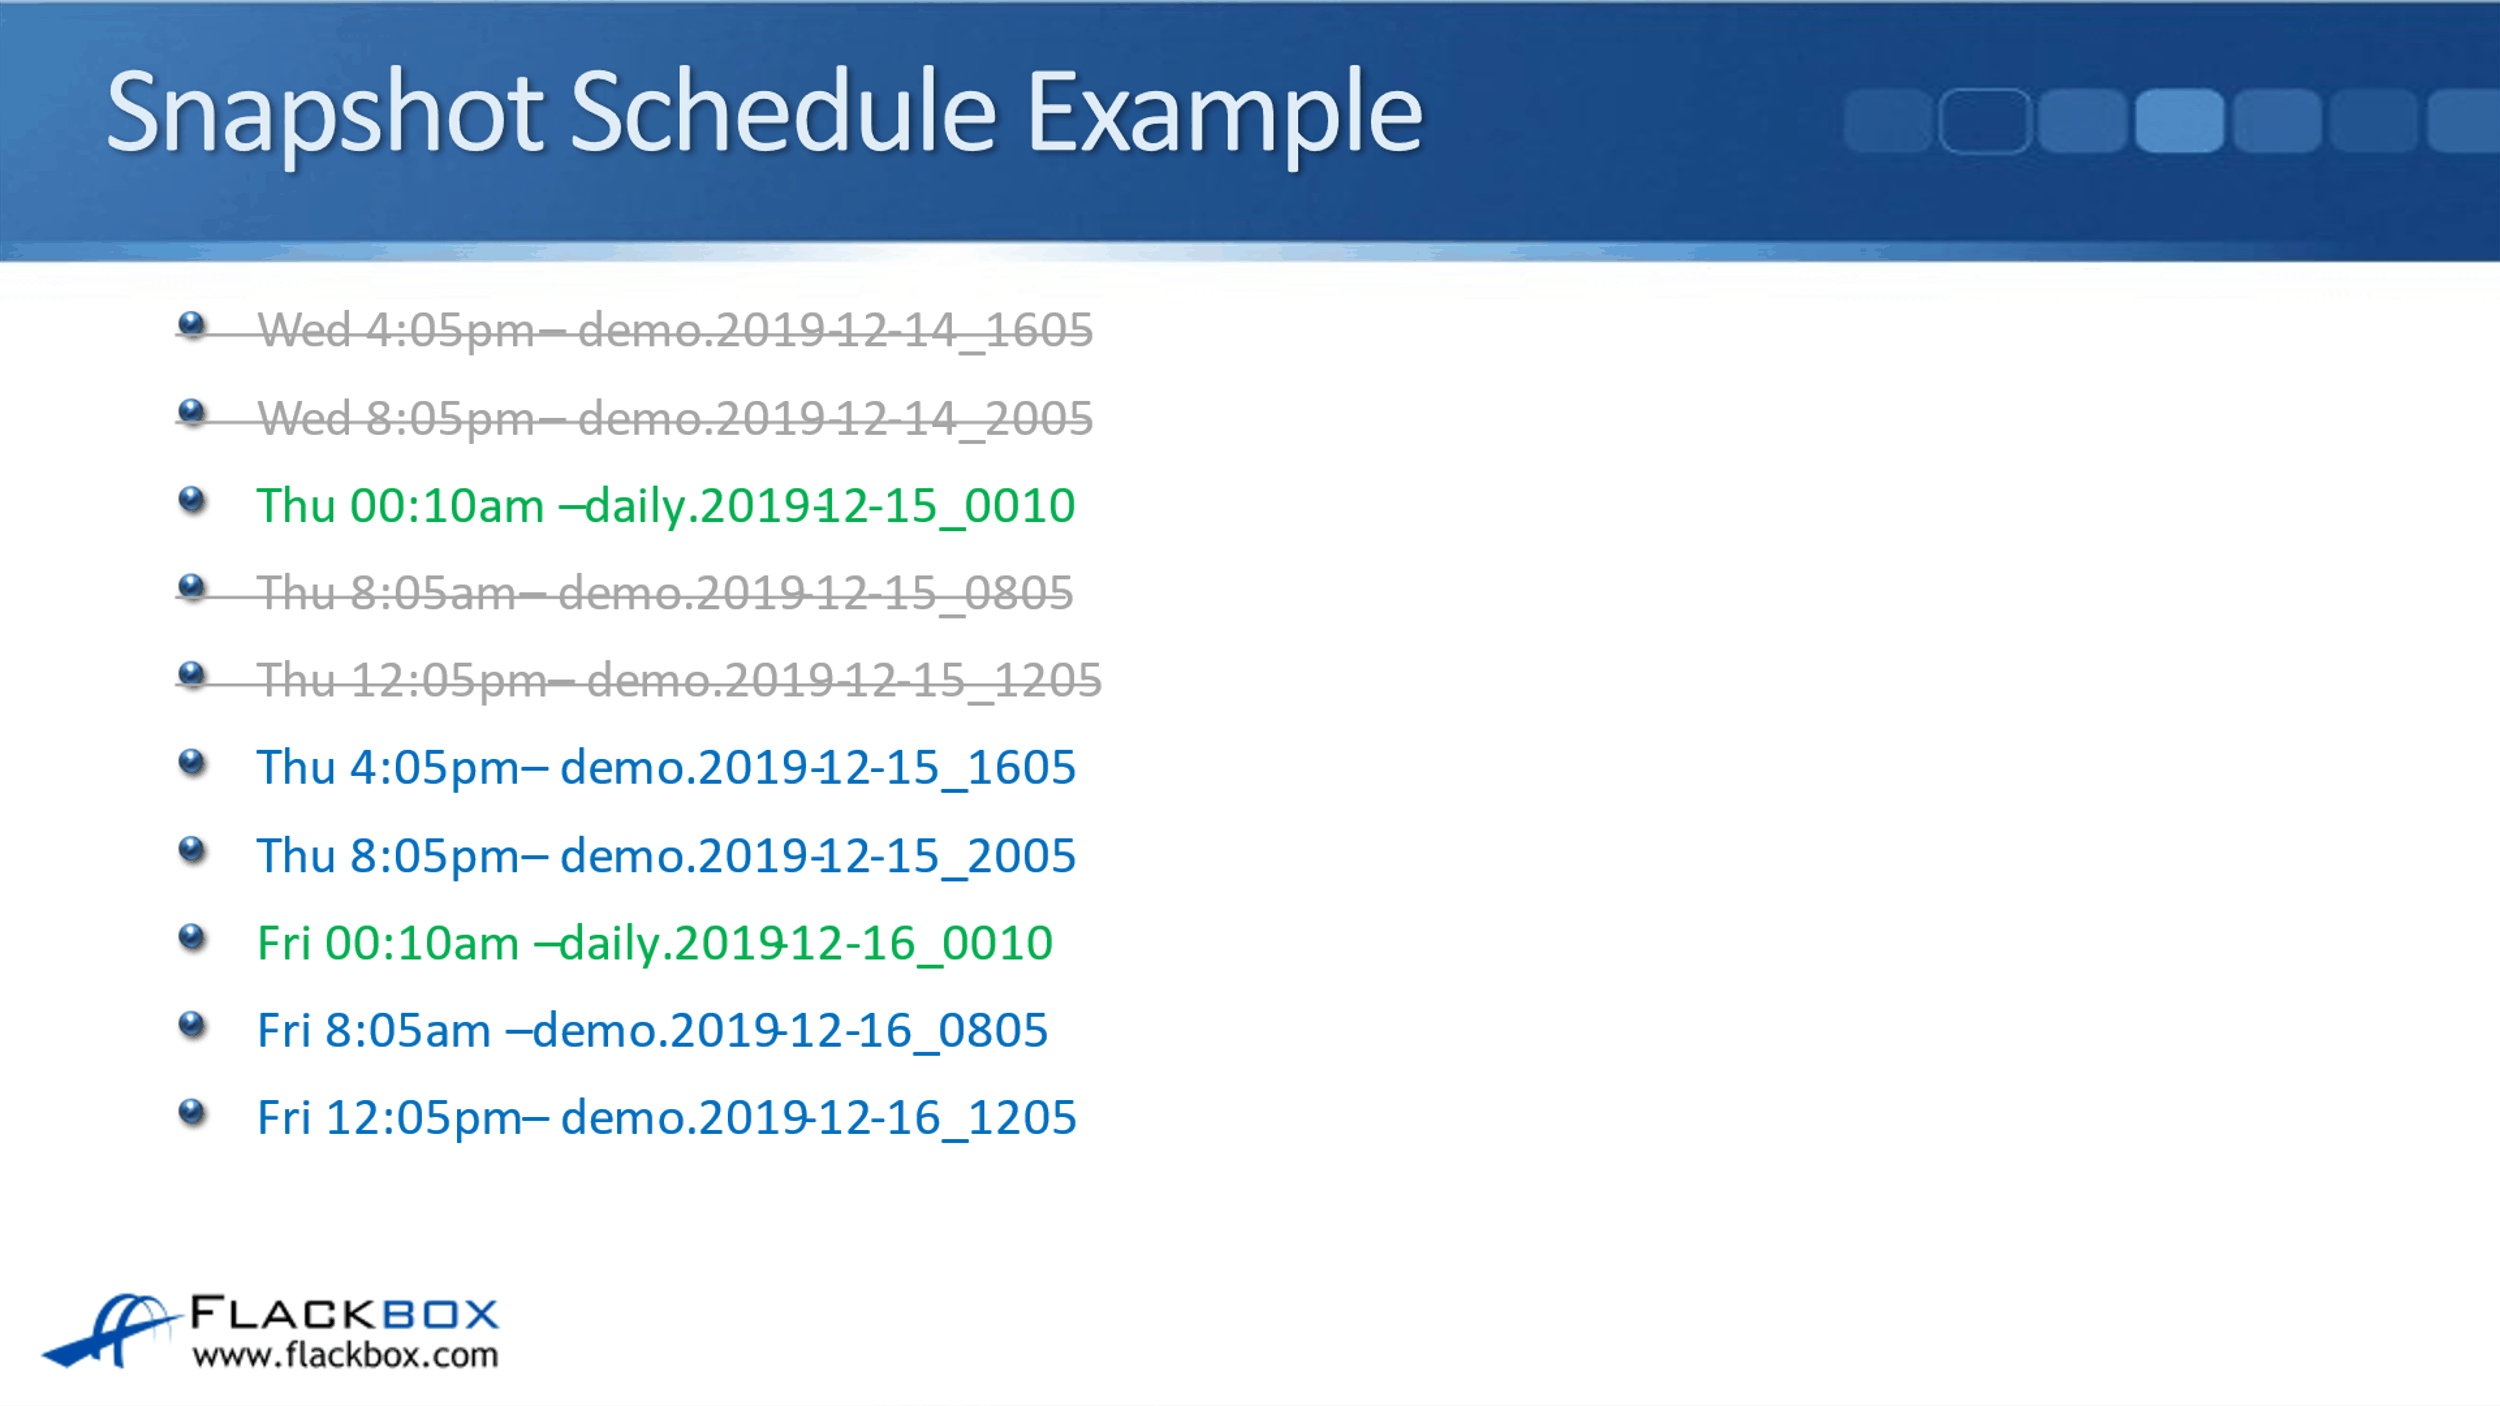Click the demo.2019-12-16_1205 snapshot text
Viewport: 2500px width, 1406px height.
tap(818, 1118)
